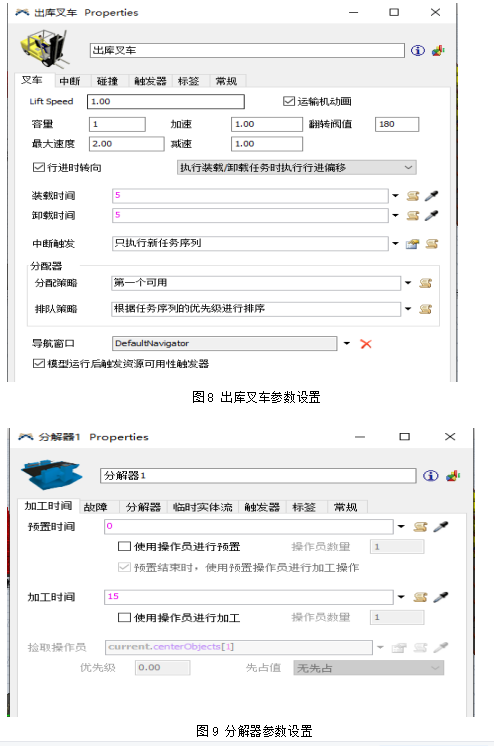Screen dimensions: 494x746
Task: Toggle 运输机动画 checkbox
Action: [x=288, y=101]
